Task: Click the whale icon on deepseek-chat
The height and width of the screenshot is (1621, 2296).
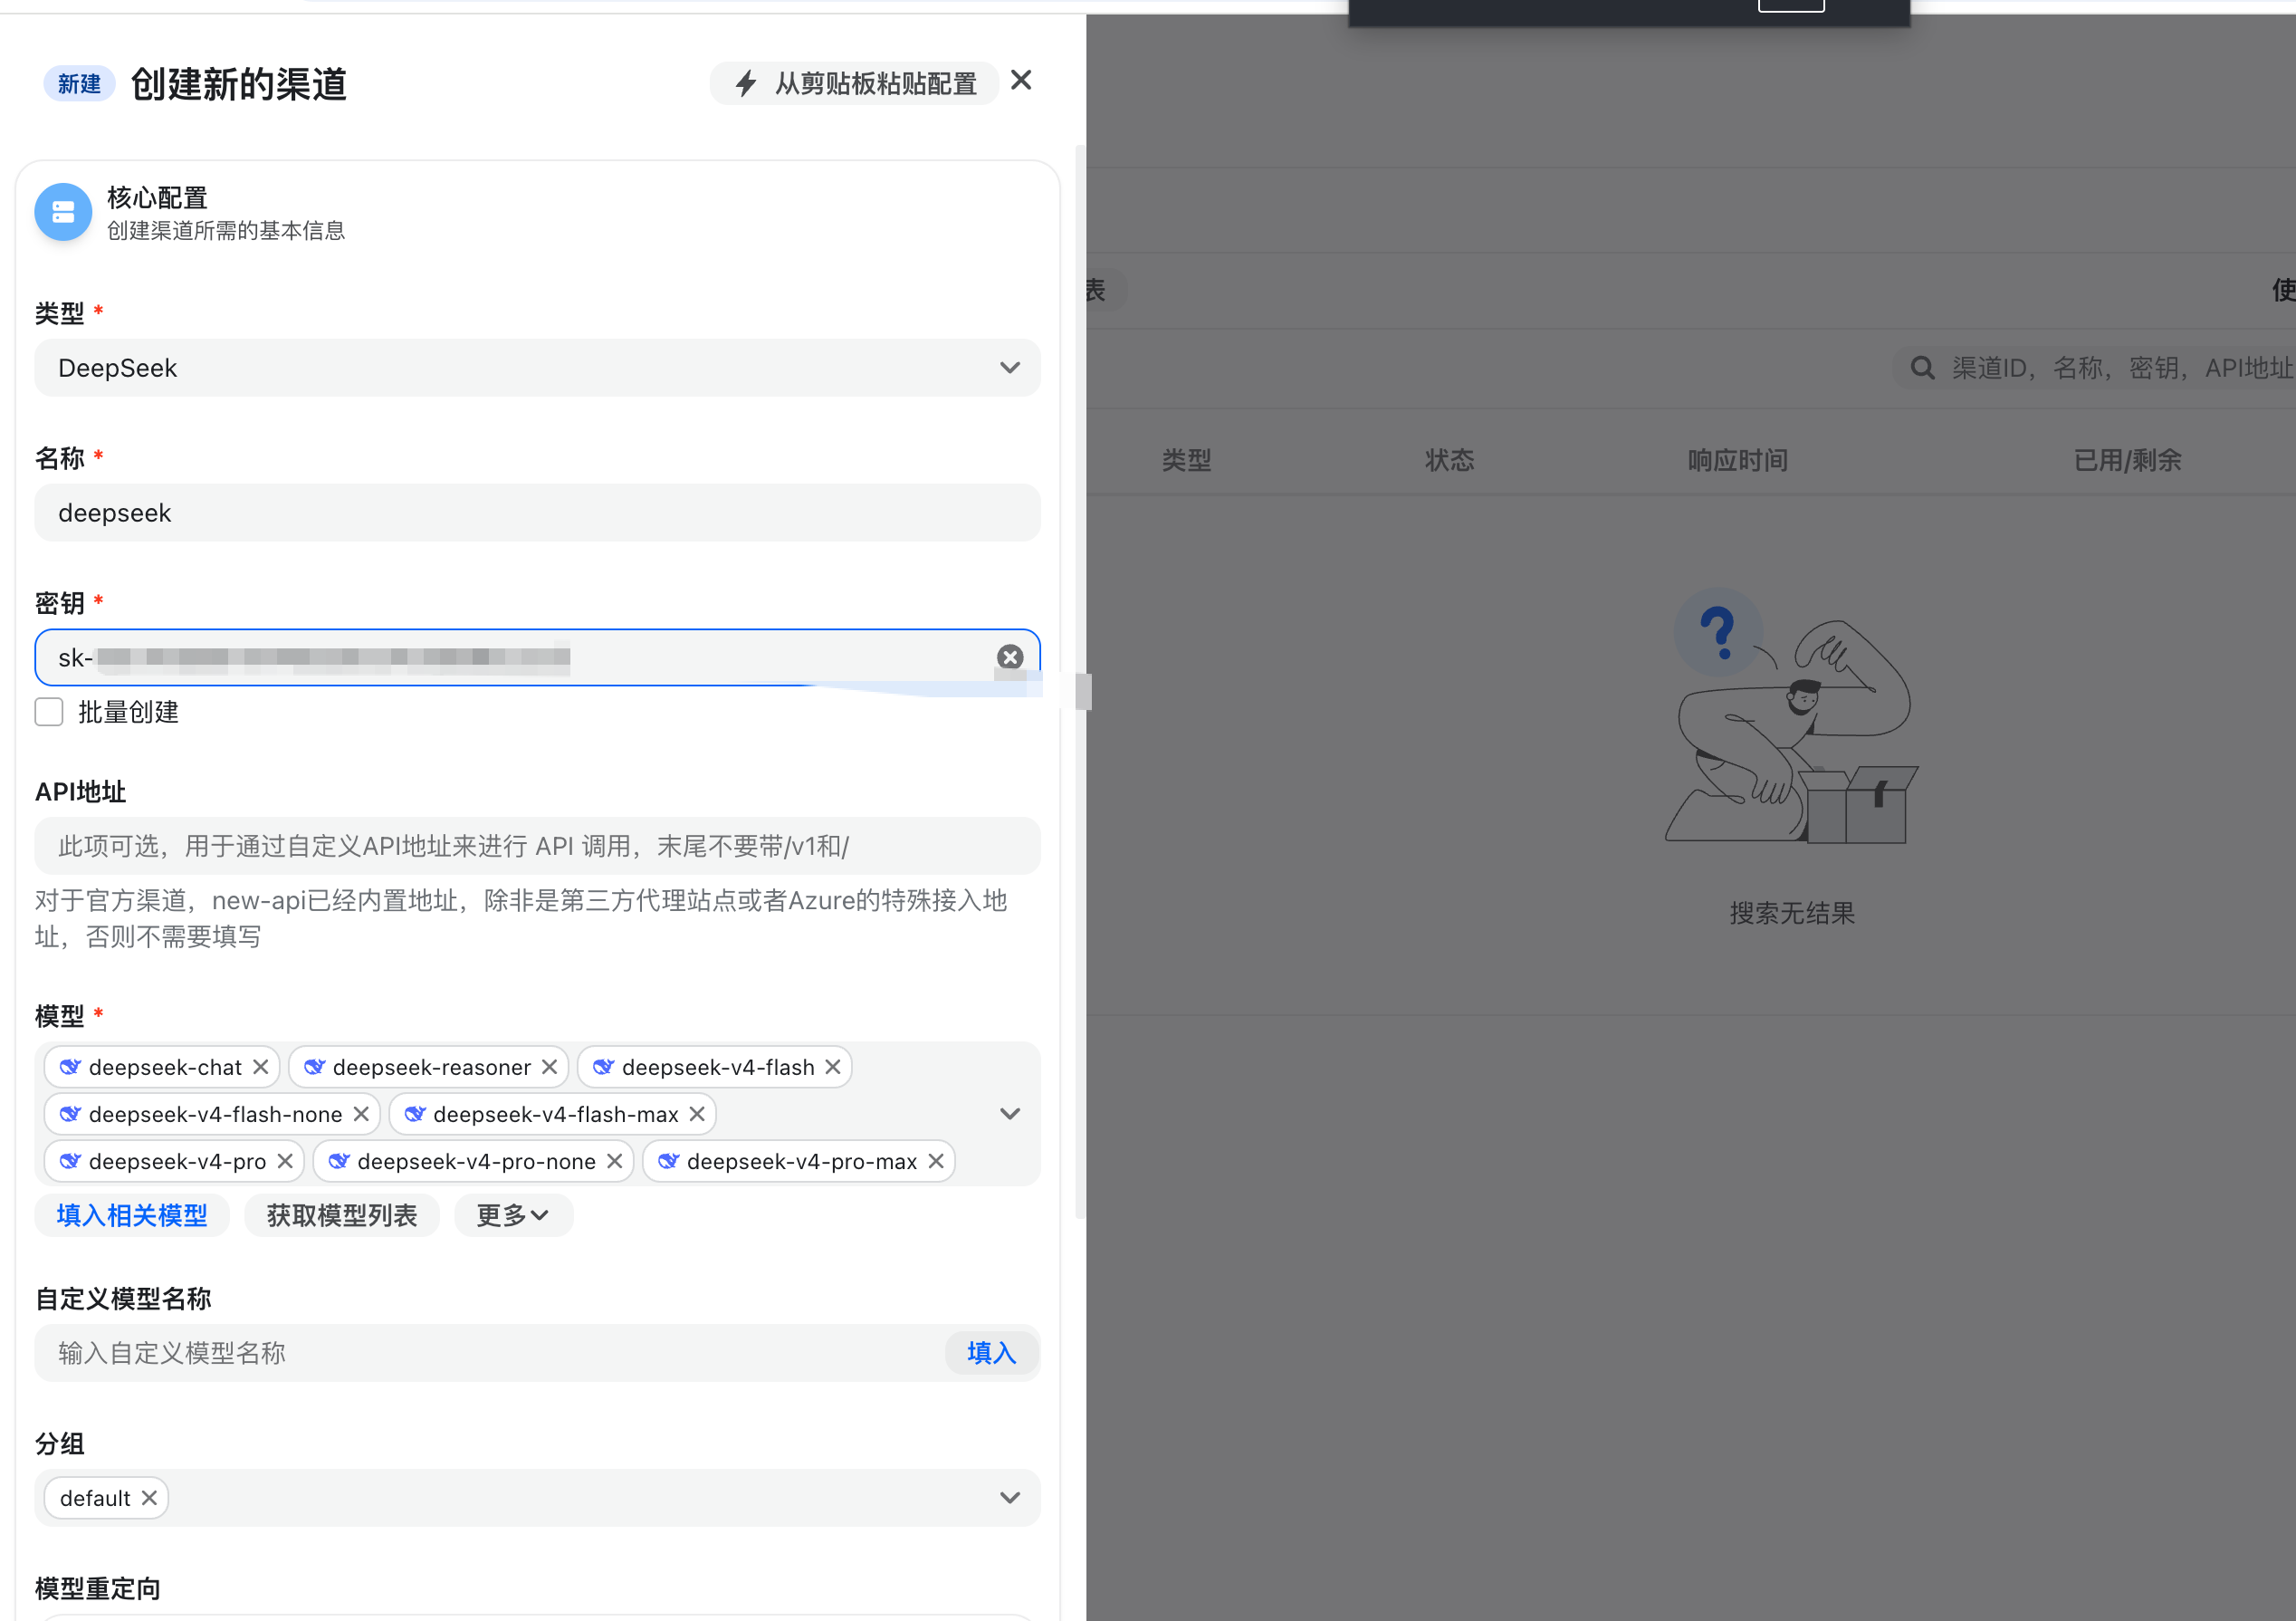Action: point(70,1067)
